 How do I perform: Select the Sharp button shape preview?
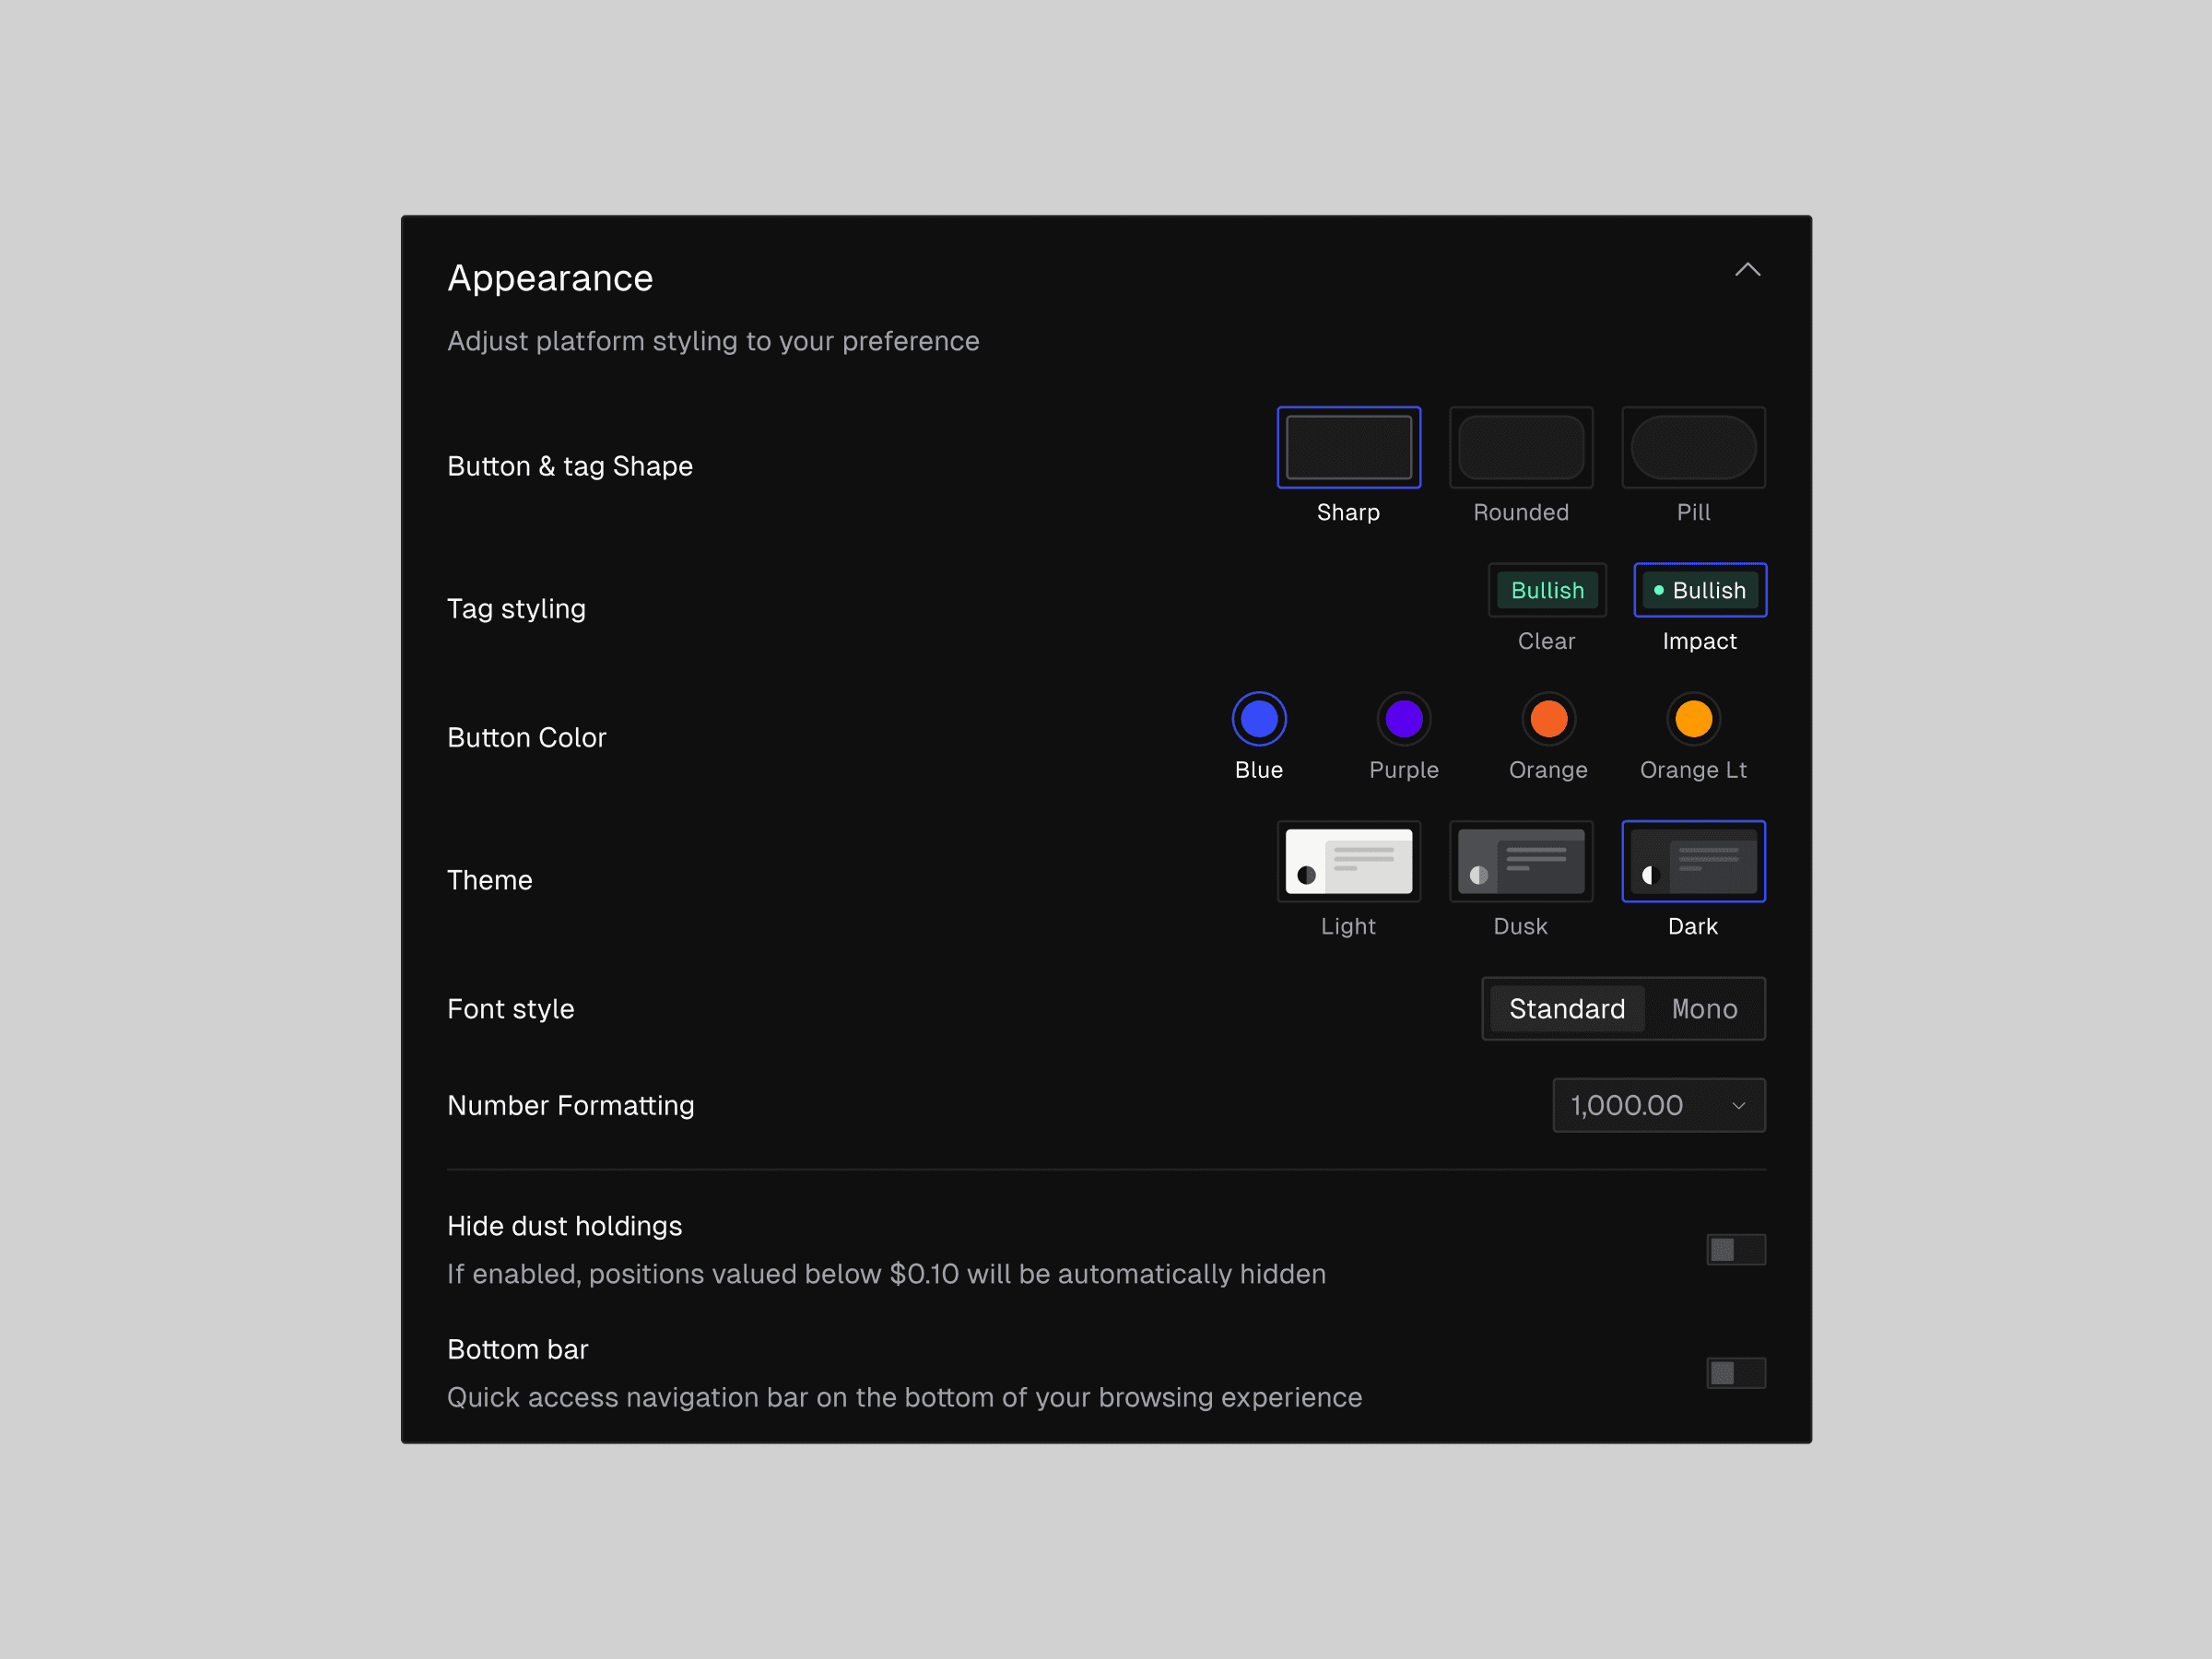pyautogui.click(x=1348, y=447)
